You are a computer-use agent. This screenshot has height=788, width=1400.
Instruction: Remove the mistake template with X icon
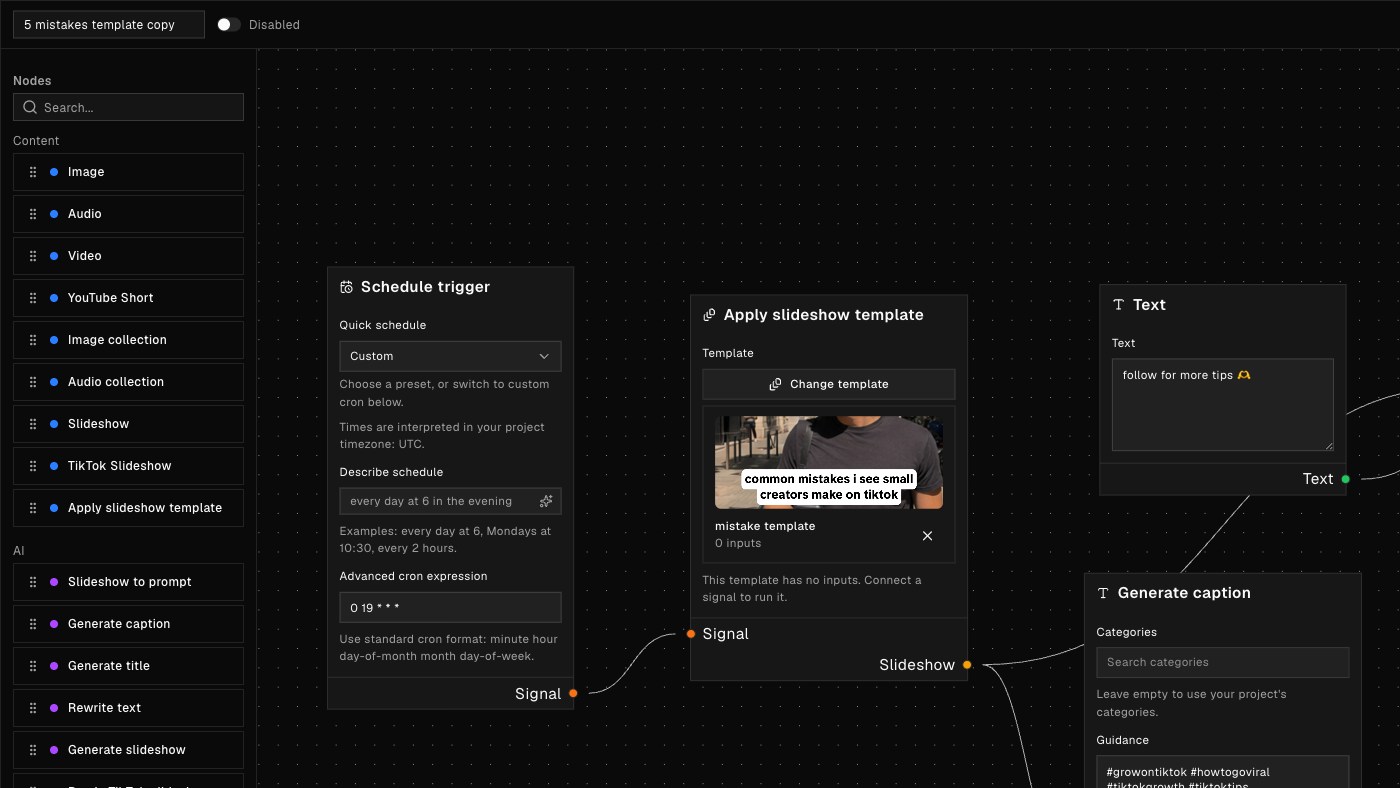pos(927,536)
